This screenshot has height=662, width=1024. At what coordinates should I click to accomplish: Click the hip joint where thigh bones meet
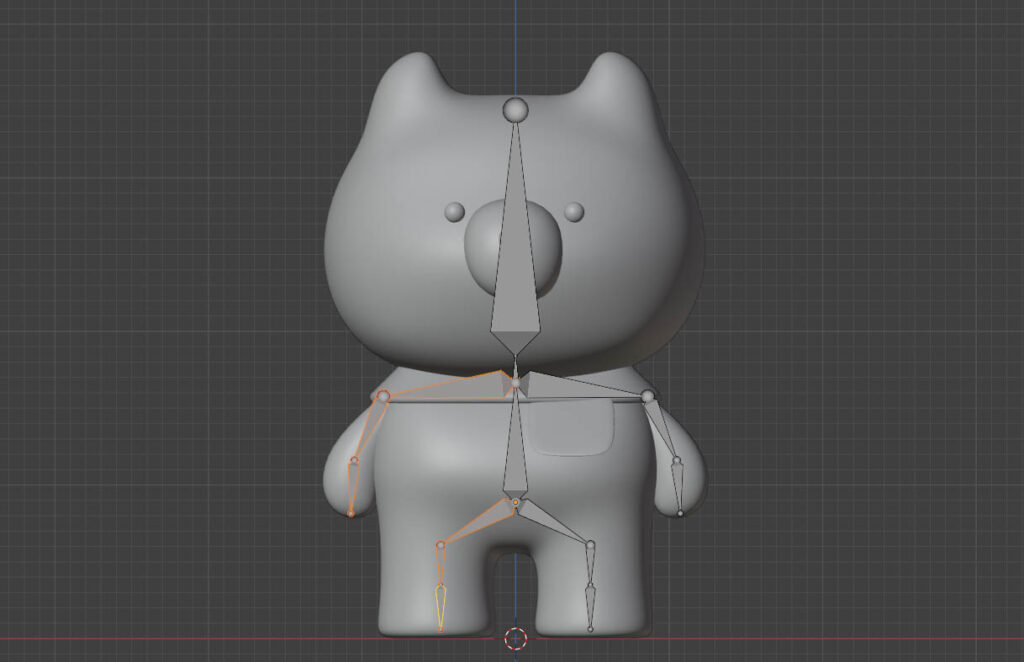[x=516, y=501]
